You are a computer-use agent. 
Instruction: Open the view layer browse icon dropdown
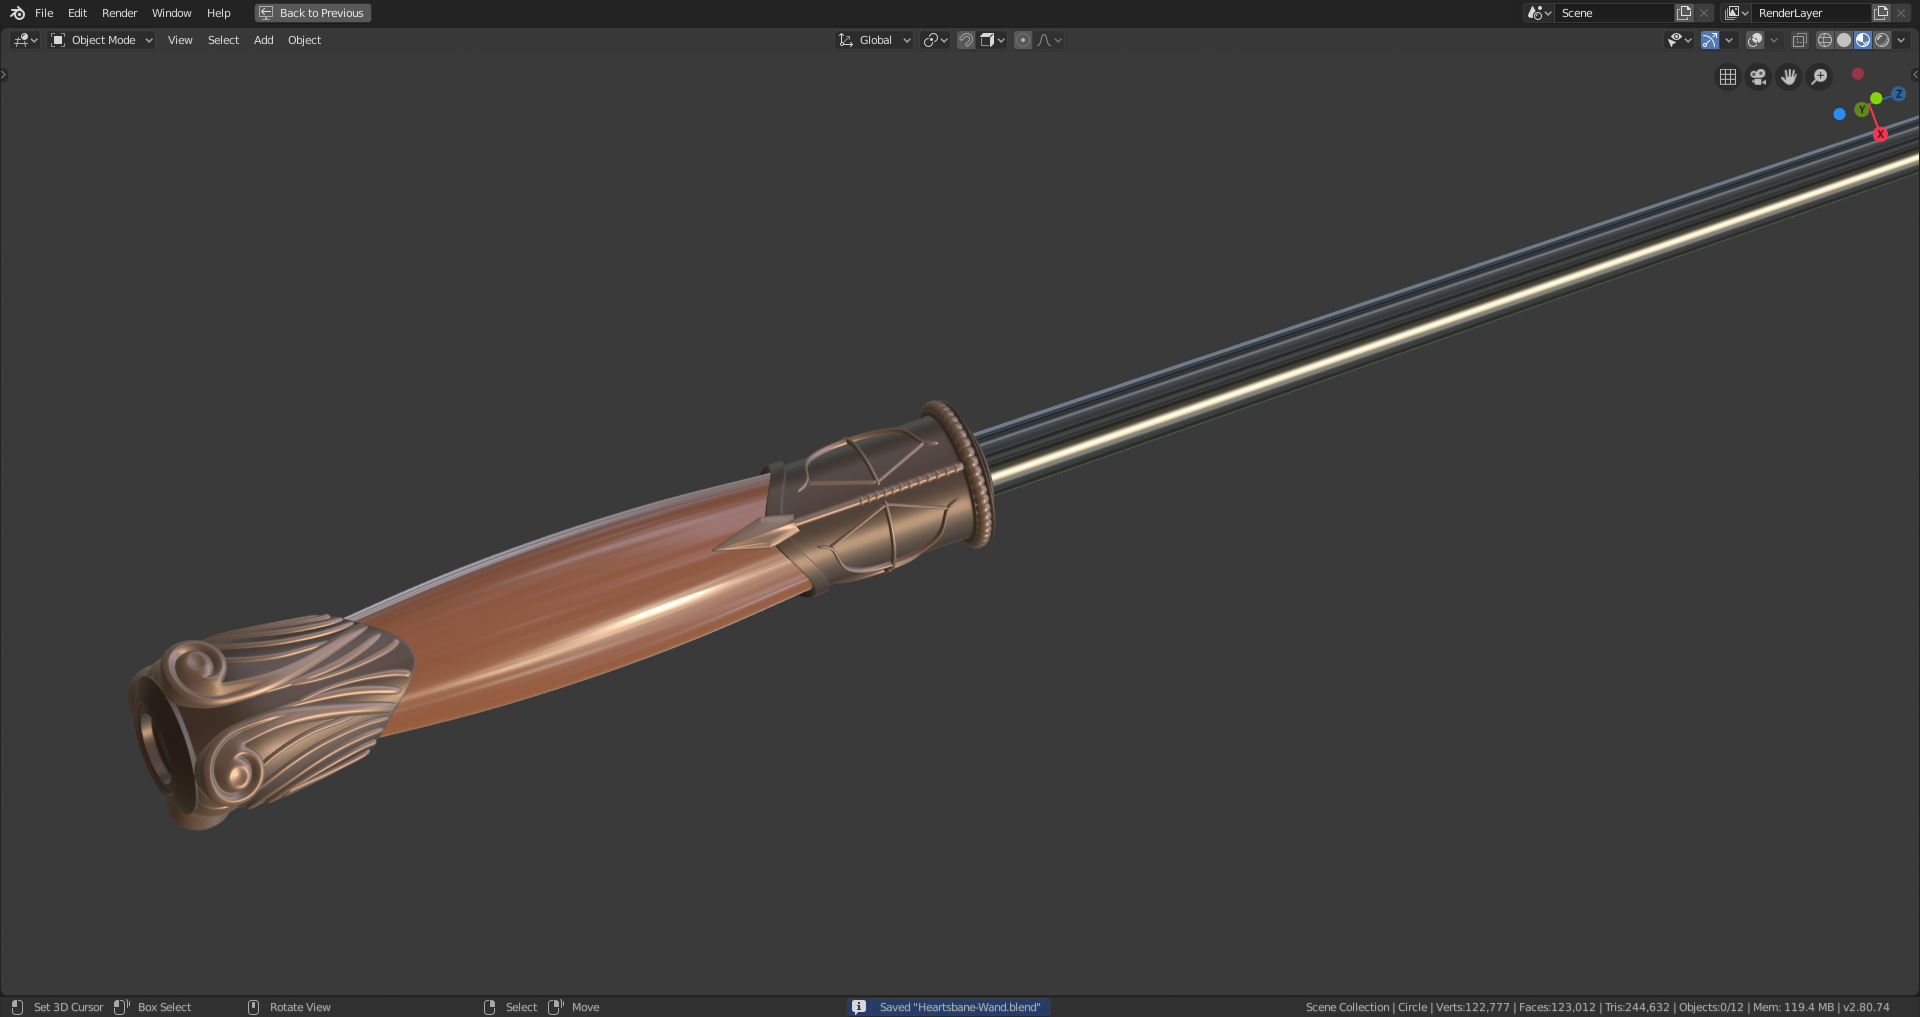(1737, 13)
